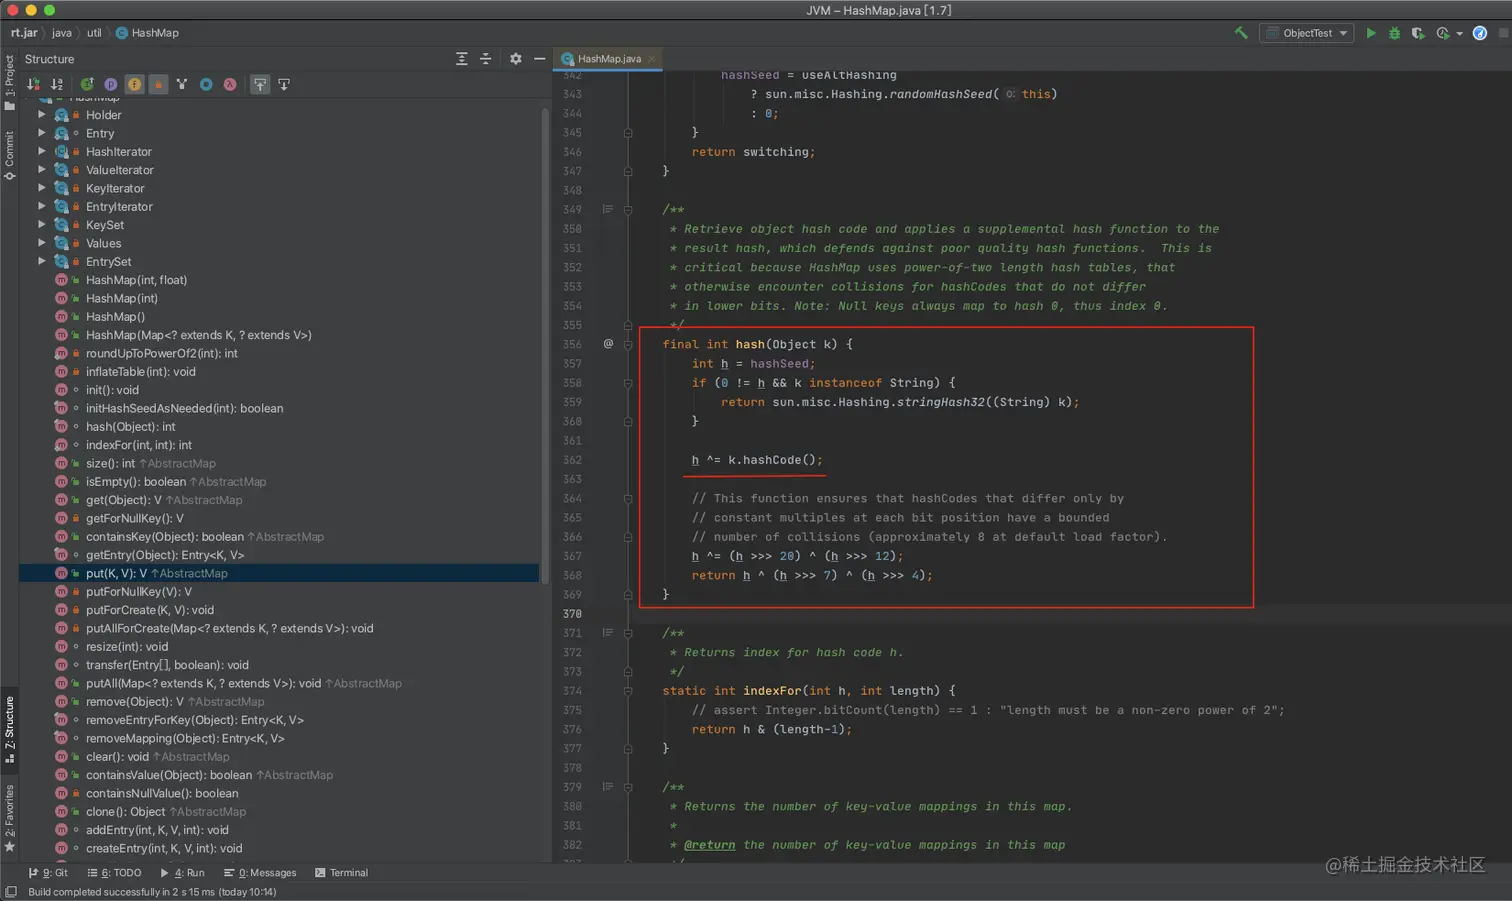Viewport: 1512px width, 901px height.
Task: Click the Structure tool window side tab
Action: coord(9,730)
